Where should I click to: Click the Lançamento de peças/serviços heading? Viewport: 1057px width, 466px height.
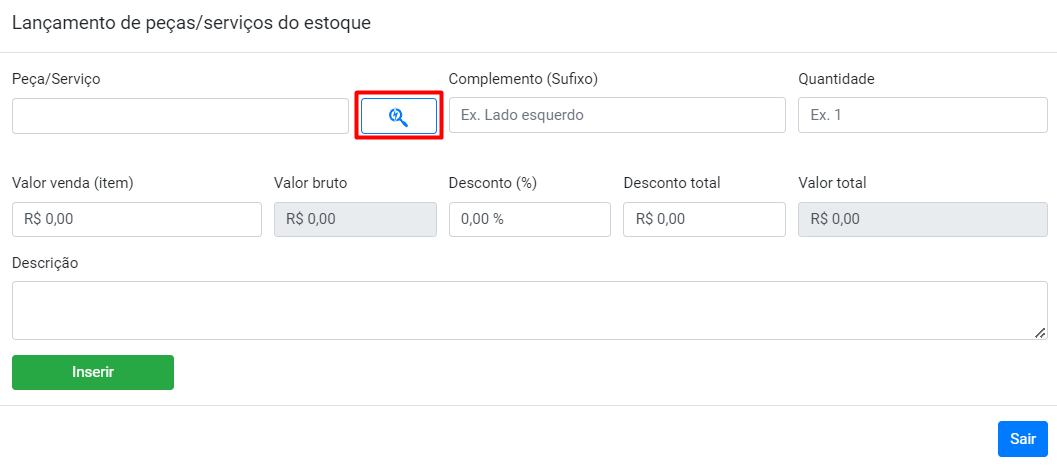191,23
